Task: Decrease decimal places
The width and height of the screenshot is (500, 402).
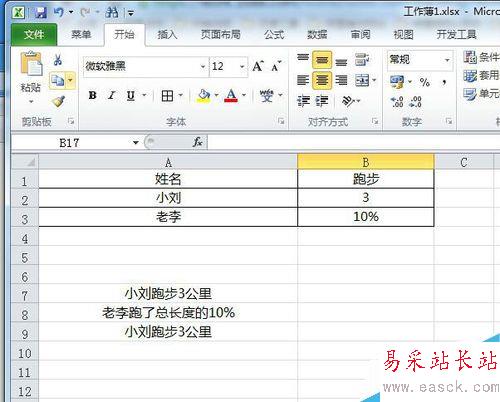Action: pos(415,102)
